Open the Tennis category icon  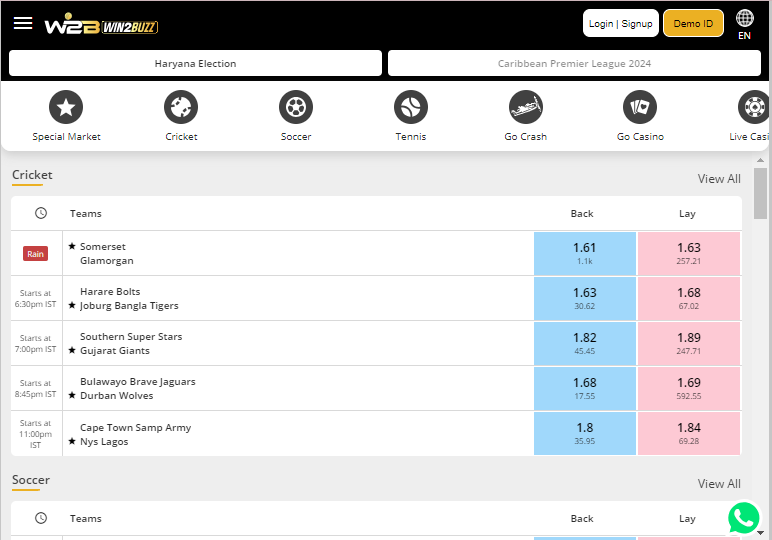(x=411, y=107)
